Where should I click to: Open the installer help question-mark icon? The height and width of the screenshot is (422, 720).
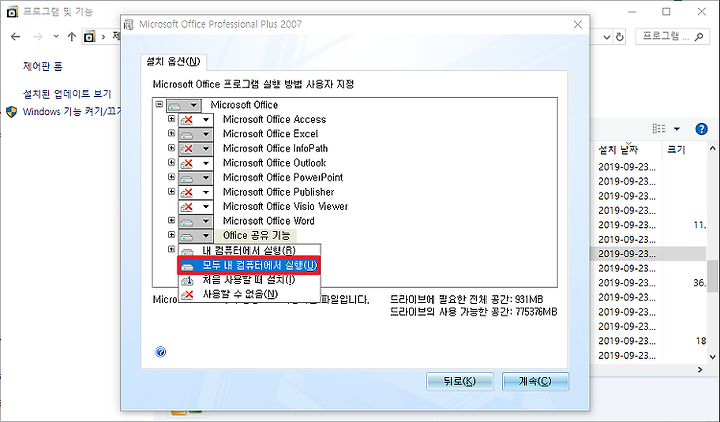click(160, 352)
